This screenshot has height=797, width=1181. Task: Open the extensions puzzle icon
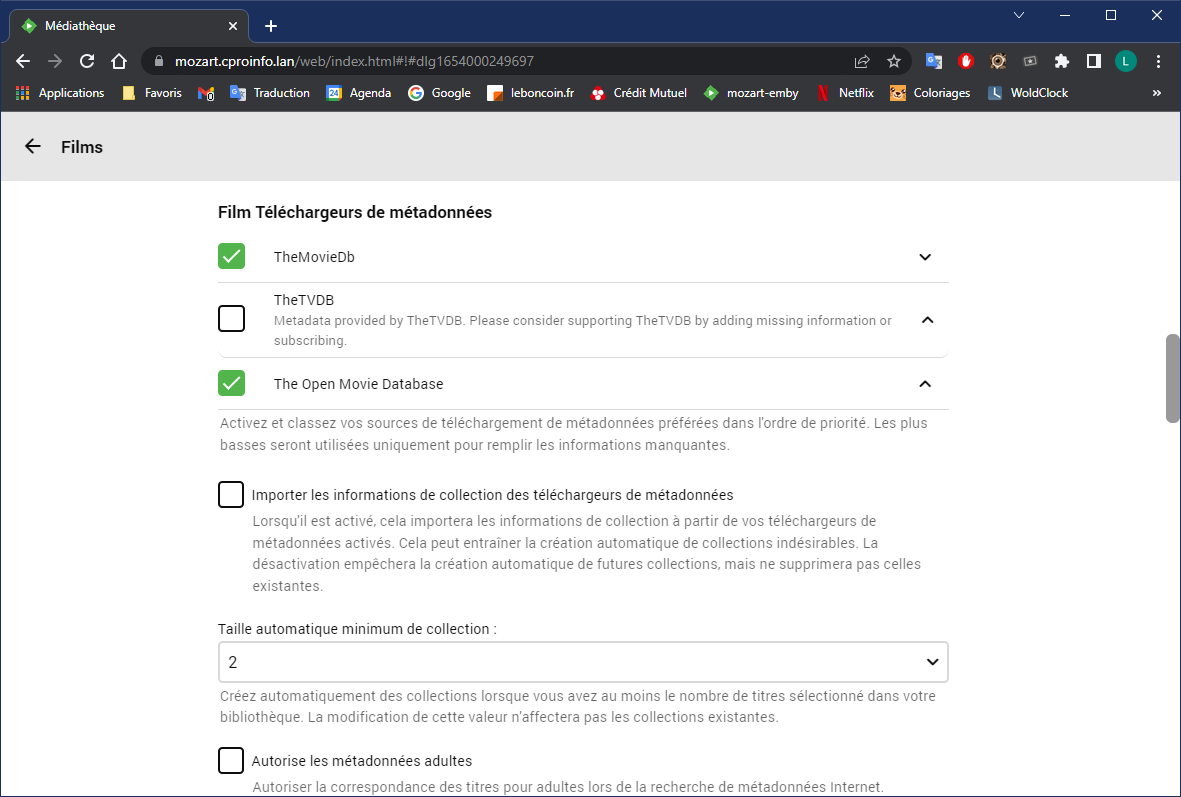[x=1062, y=61]
